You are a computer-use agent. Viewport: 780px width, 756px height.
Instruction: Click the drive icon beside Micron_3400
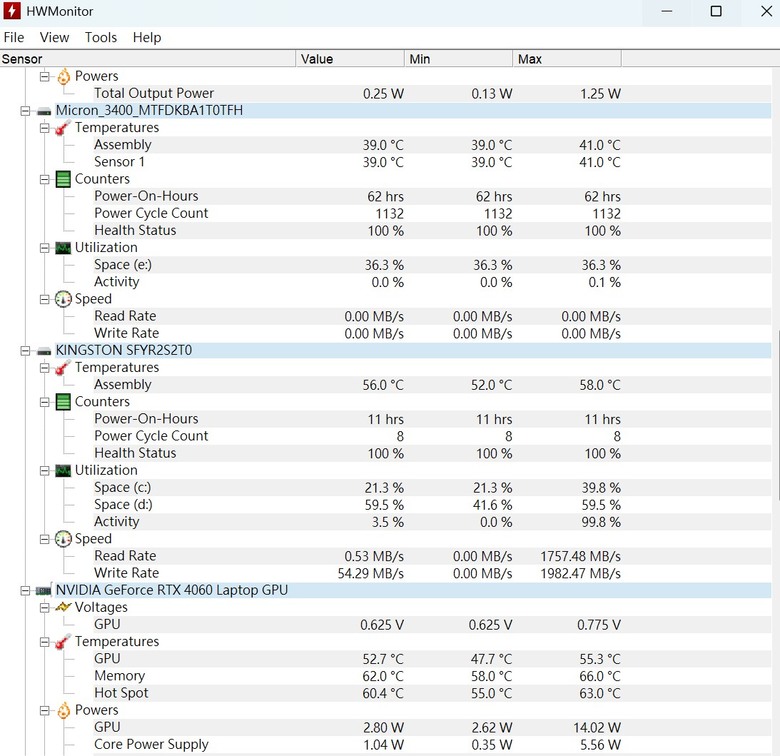(x=44, y=111)
